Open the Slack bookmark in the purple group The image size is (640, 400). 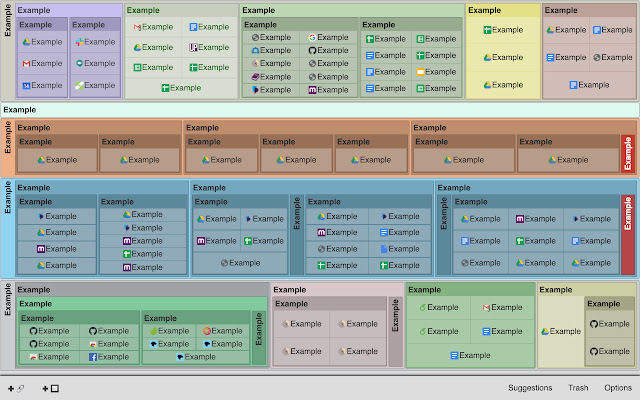pos(95,42)
